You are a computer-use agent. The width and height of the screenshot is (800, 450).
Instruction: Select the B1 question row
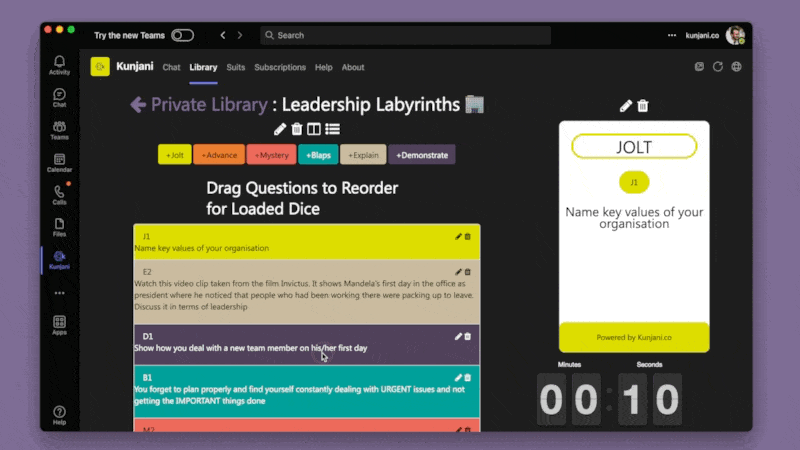[x=307, y=391]
